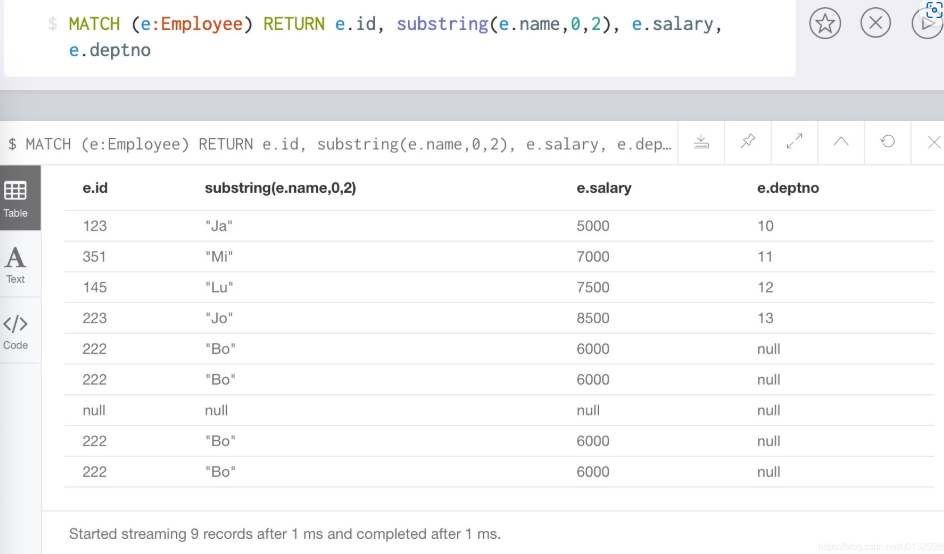The height and width of the screenshot is (554, 944).
Task: Rerun the query with refresh icon
Action: tap(887, 142)
